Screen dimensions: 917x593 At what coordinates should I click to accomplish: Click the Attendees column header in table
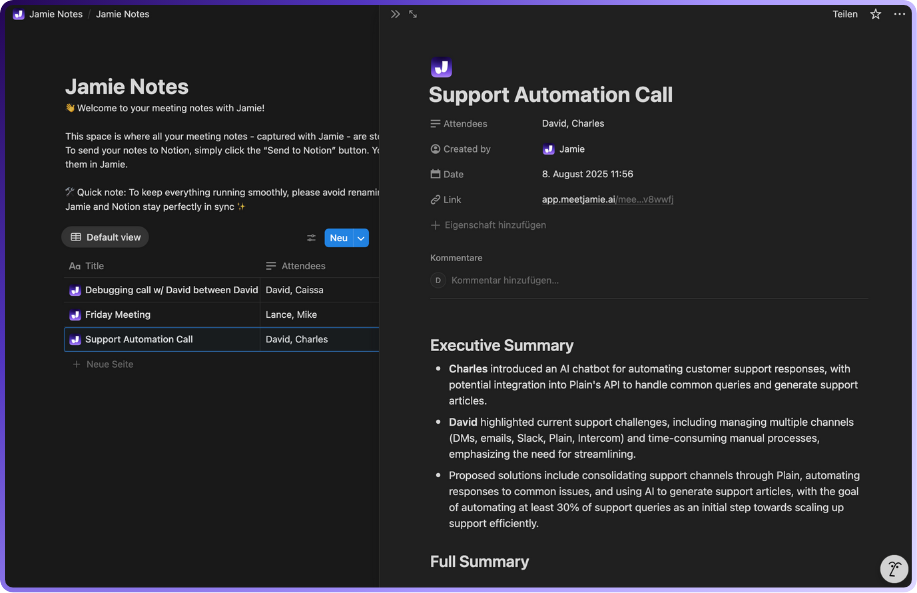[295, 266]
